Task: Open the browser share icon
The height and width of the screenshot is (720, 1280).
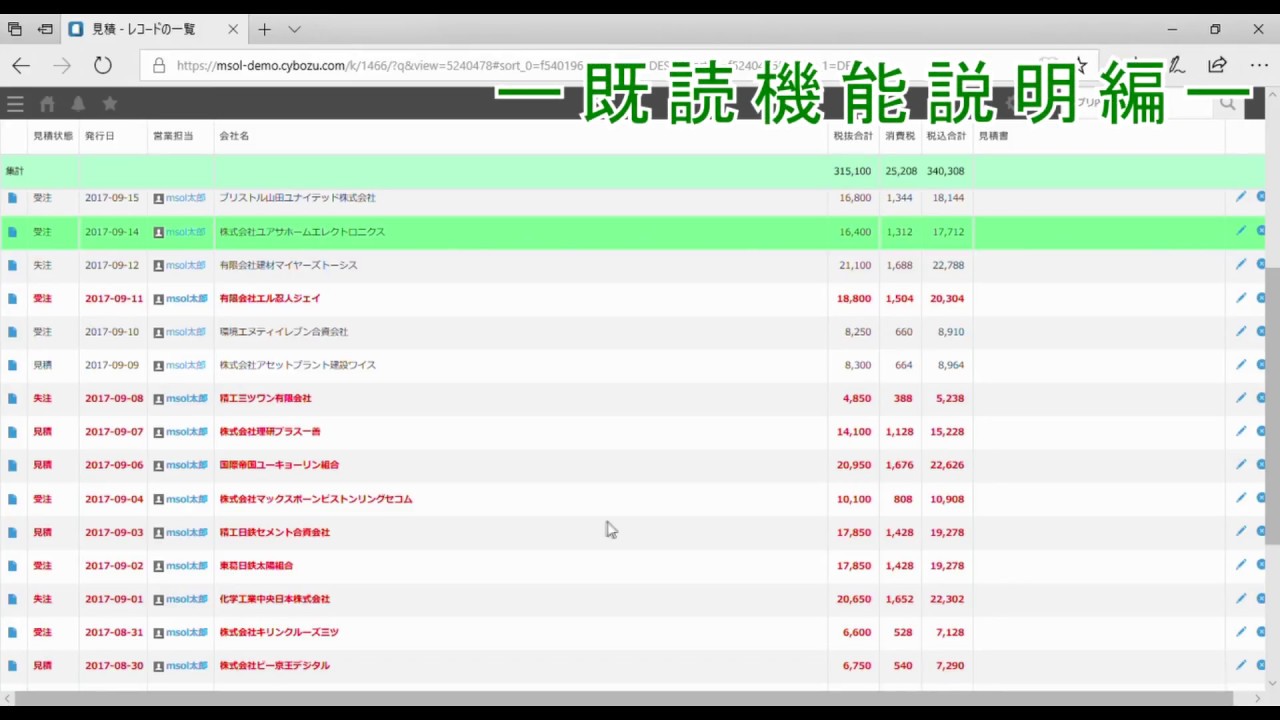Action: (1217, 65)
